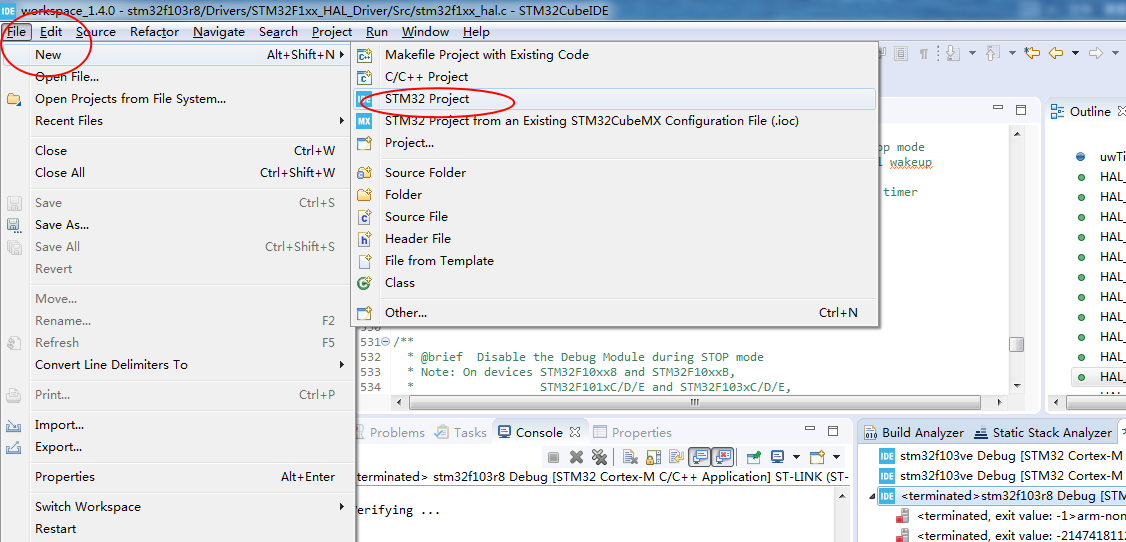1126x542 pixels.
Task: Switch to the Problems tab
Action: pos(390,432)
